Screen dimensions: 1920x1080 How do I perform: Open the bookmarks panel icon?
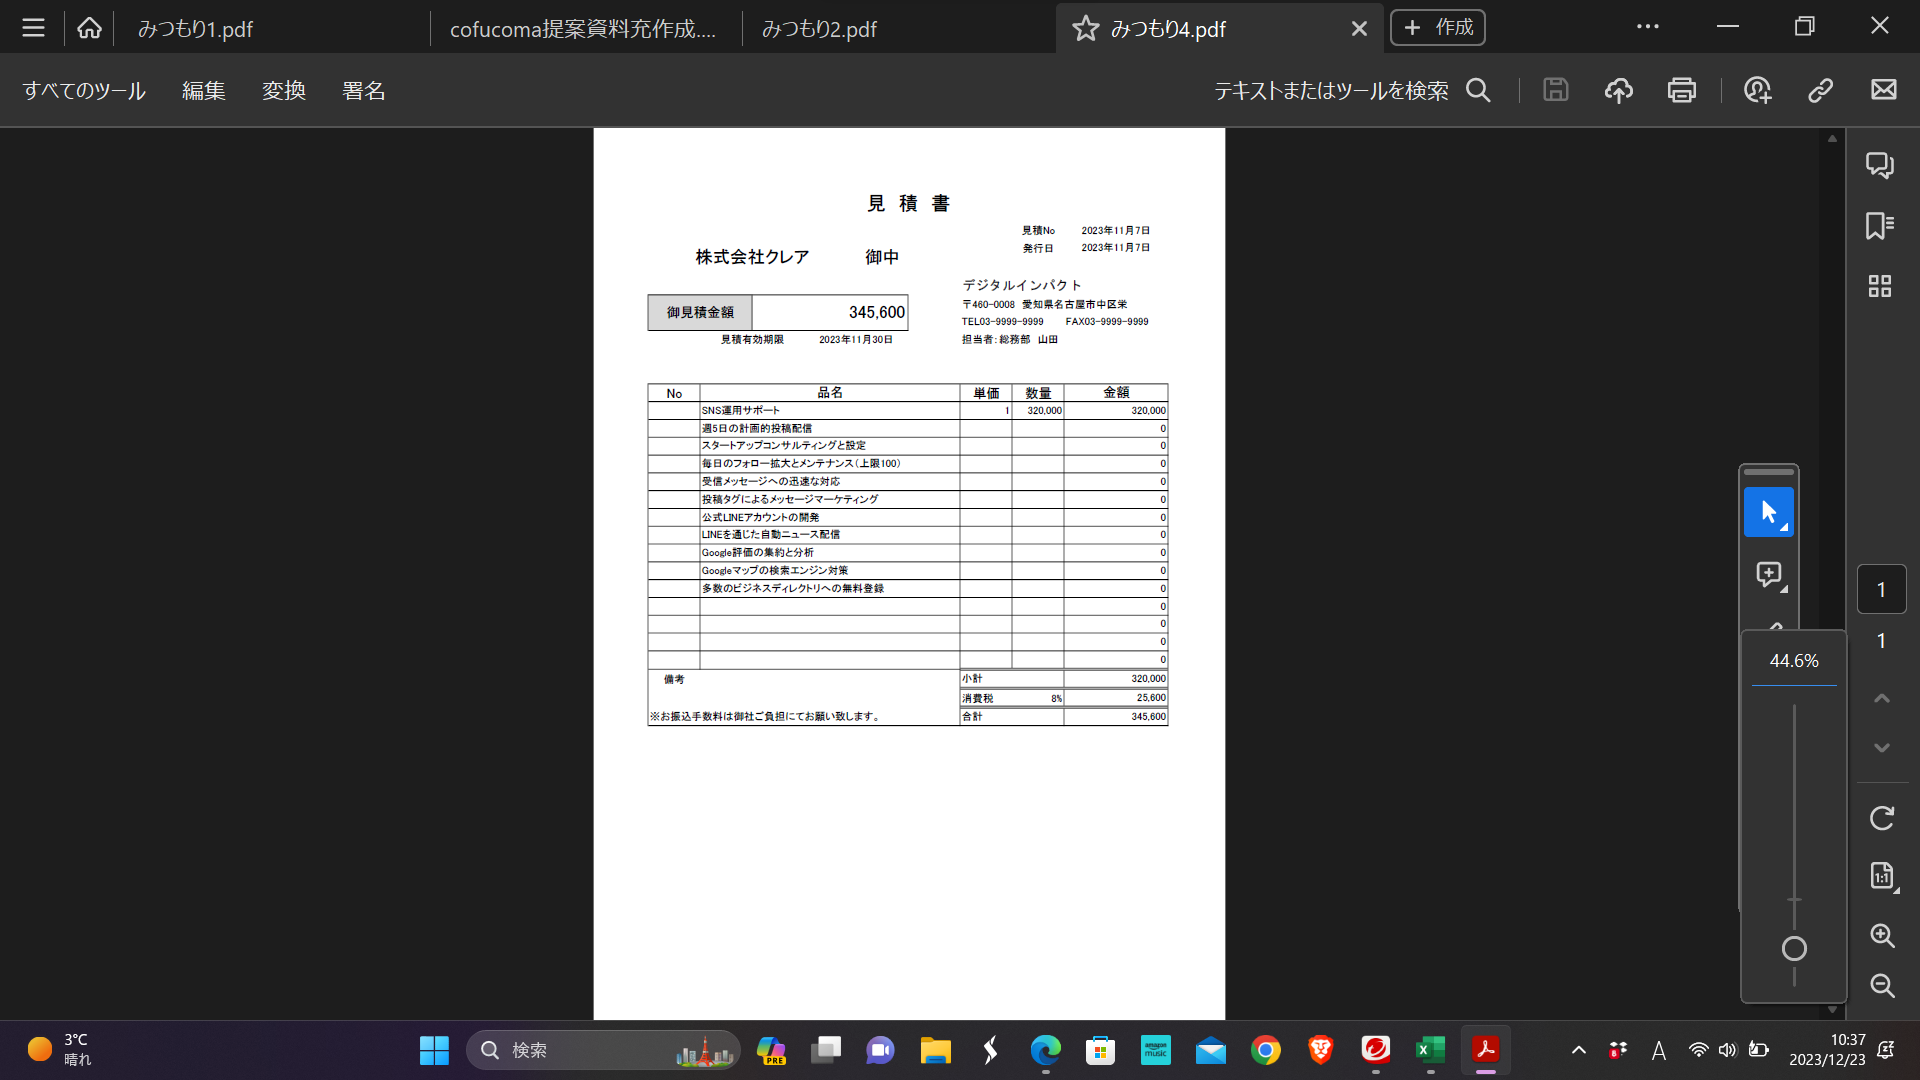1879,226
